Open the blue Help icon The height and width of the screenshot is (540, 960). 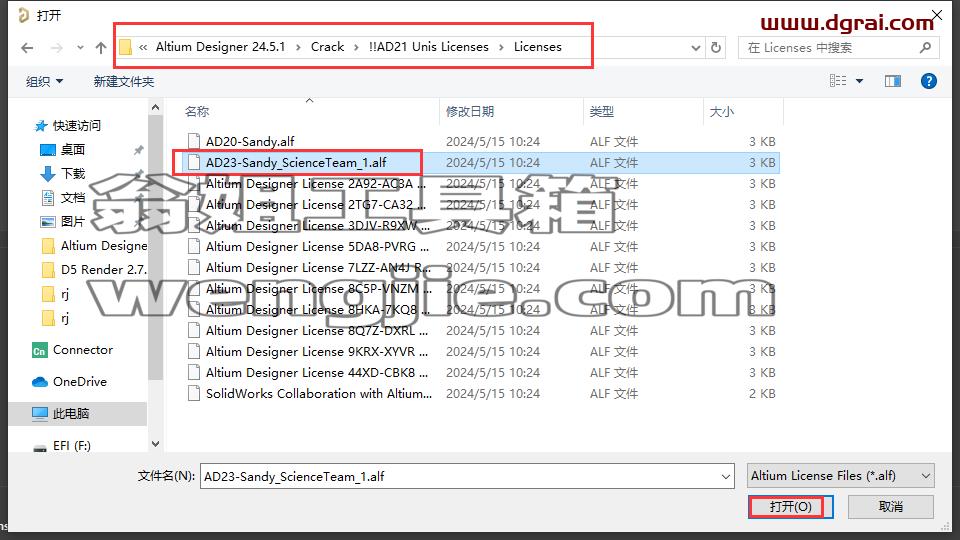(x=929, y=81)
